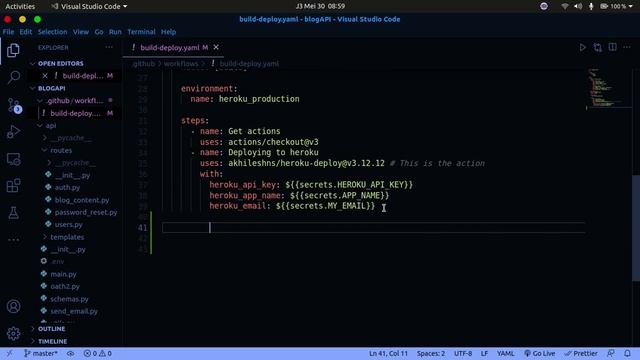Show additional activity bar views ellipsis
Screen dimensions: 640x360
(x=13, y=240)
